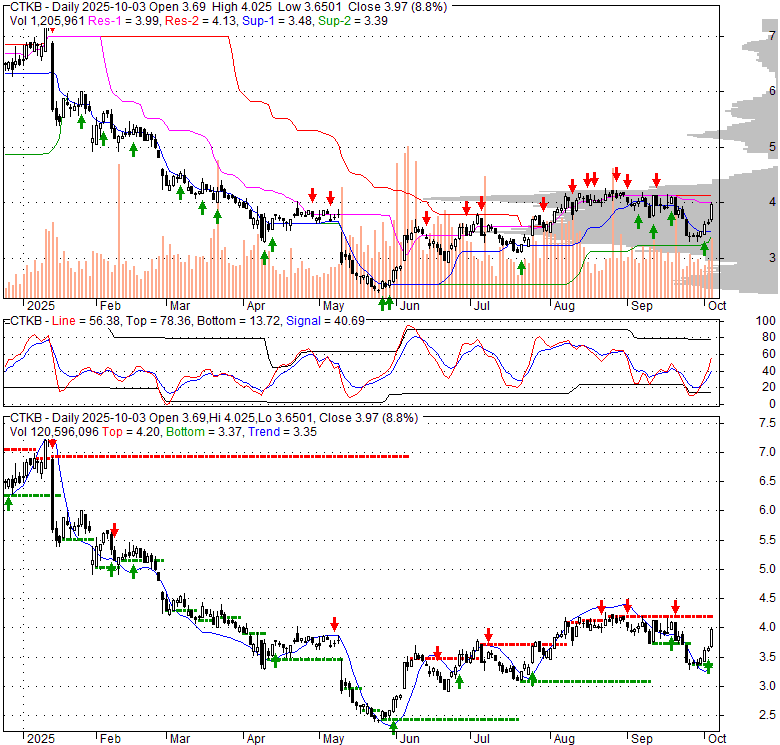Select the Mar label on upper chart axis
This screenshot has height=745, width=780.
180,305
